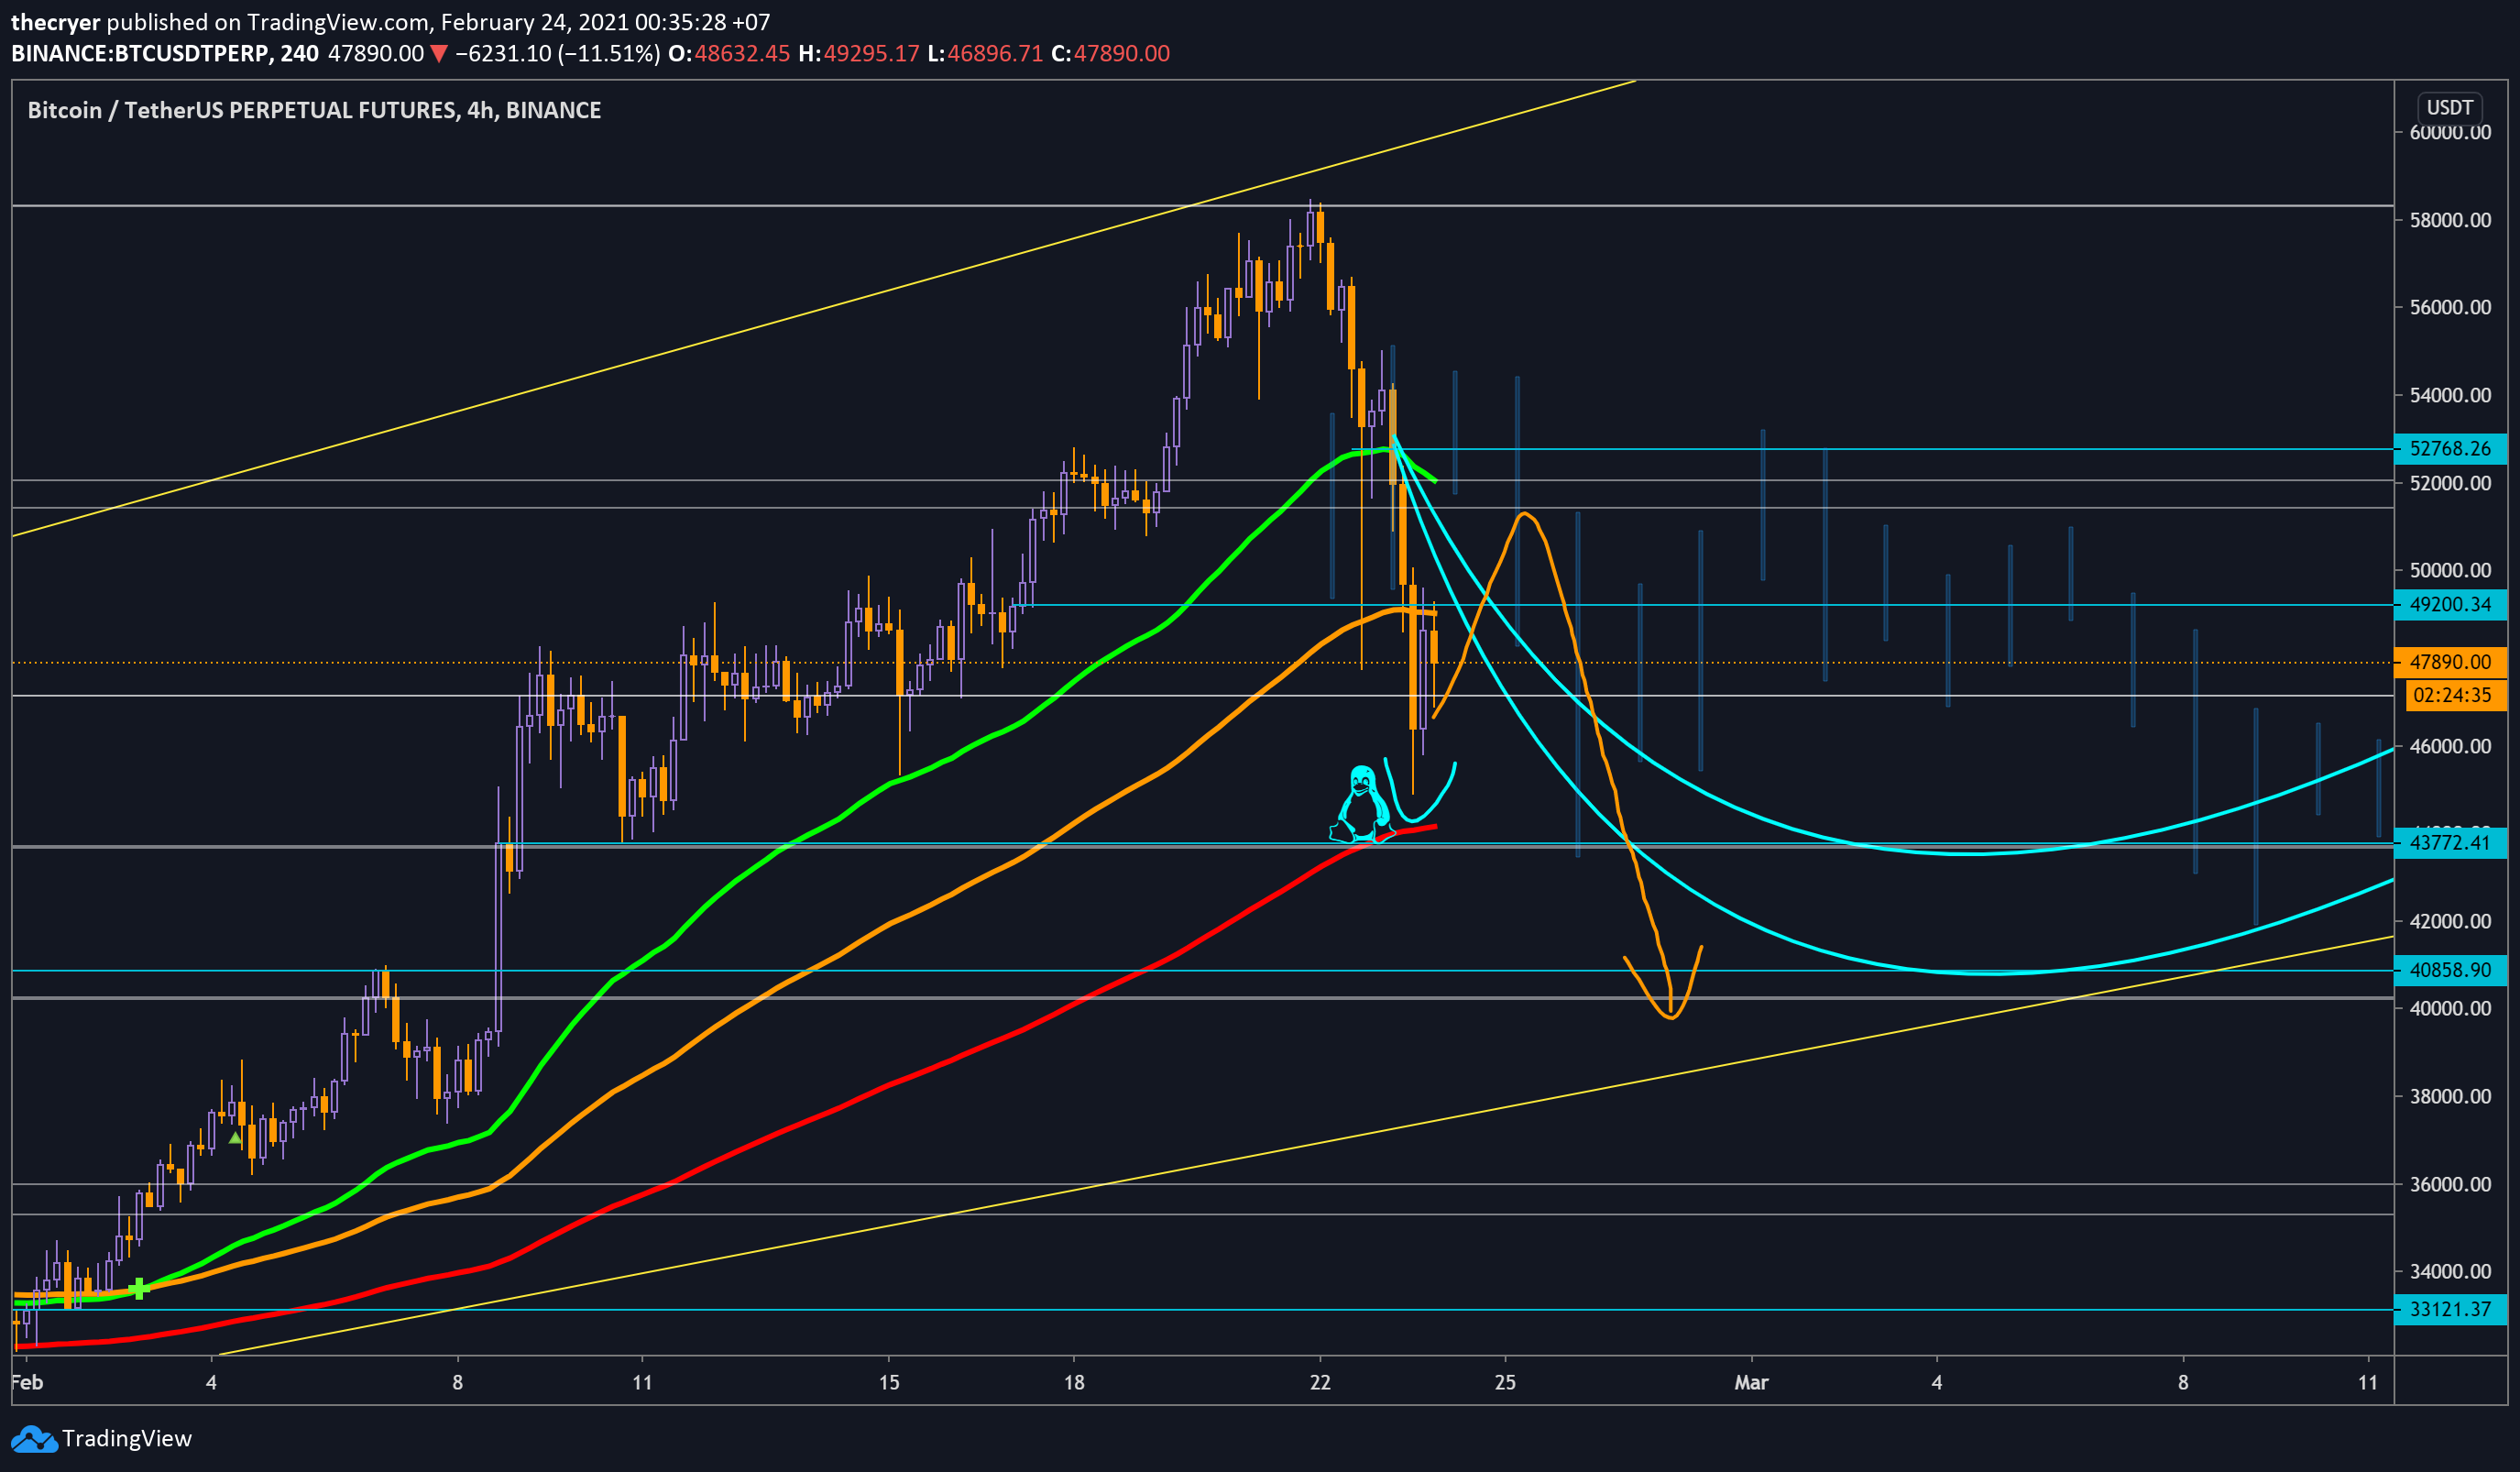2520x1472 pixels.
Task: Click the 58000.00 price axis value
Action: 2450,220
